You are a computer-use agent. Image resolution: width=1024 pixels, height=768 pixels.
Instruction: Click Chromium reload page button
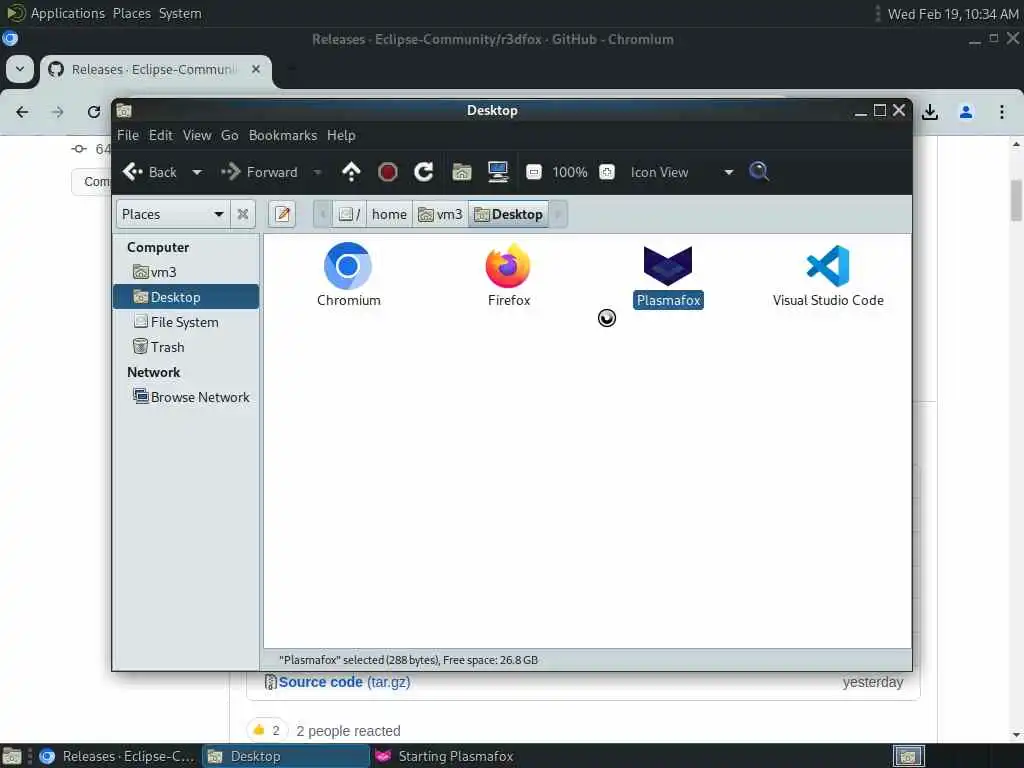(94, 112)
